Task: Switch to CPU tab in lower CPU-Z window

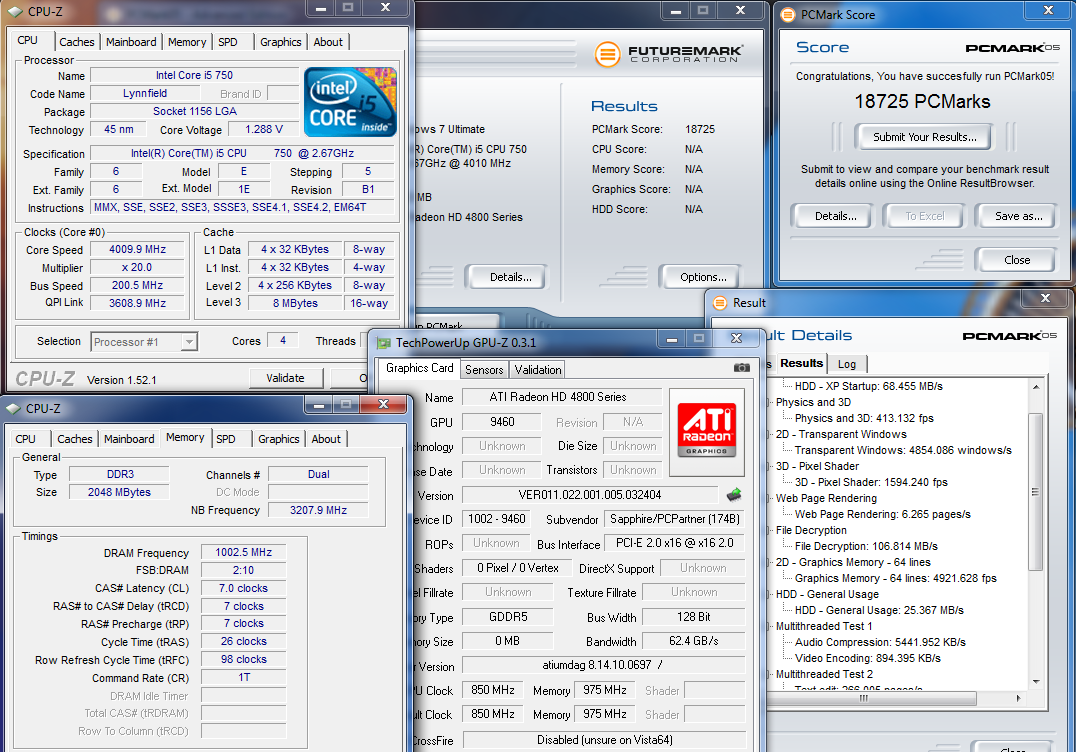Action: [x=25, y=439]
